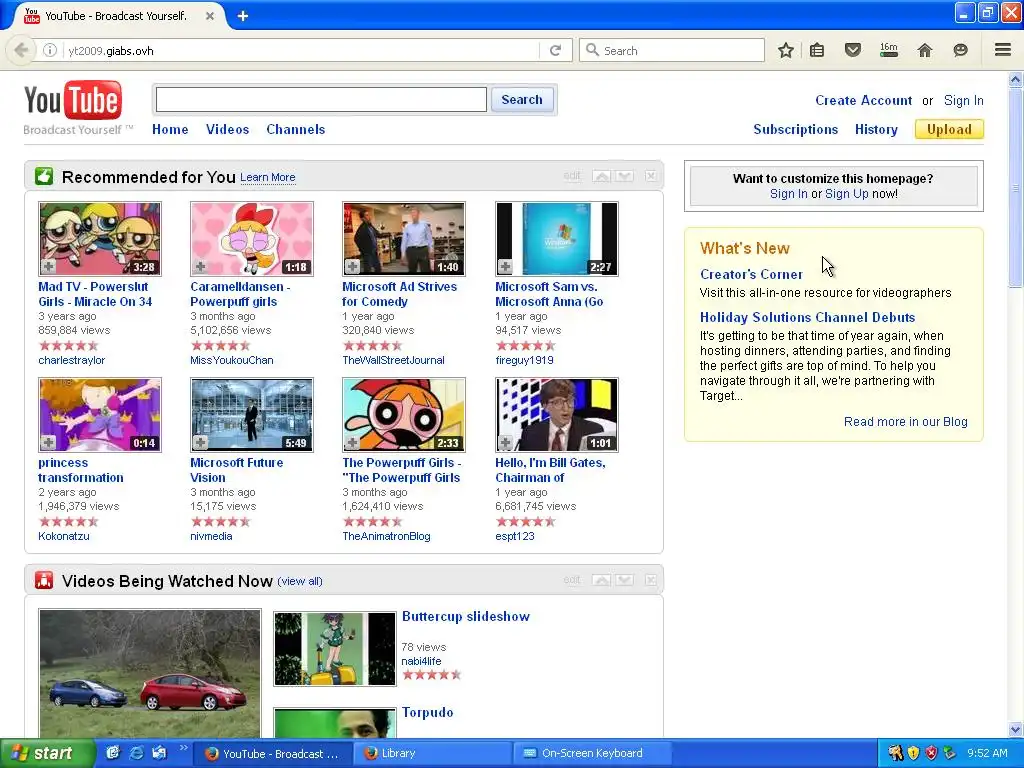Open the Firefox hamburger menu
This screenshot has height=768, width=1024.
click(x=1003, y=50)
